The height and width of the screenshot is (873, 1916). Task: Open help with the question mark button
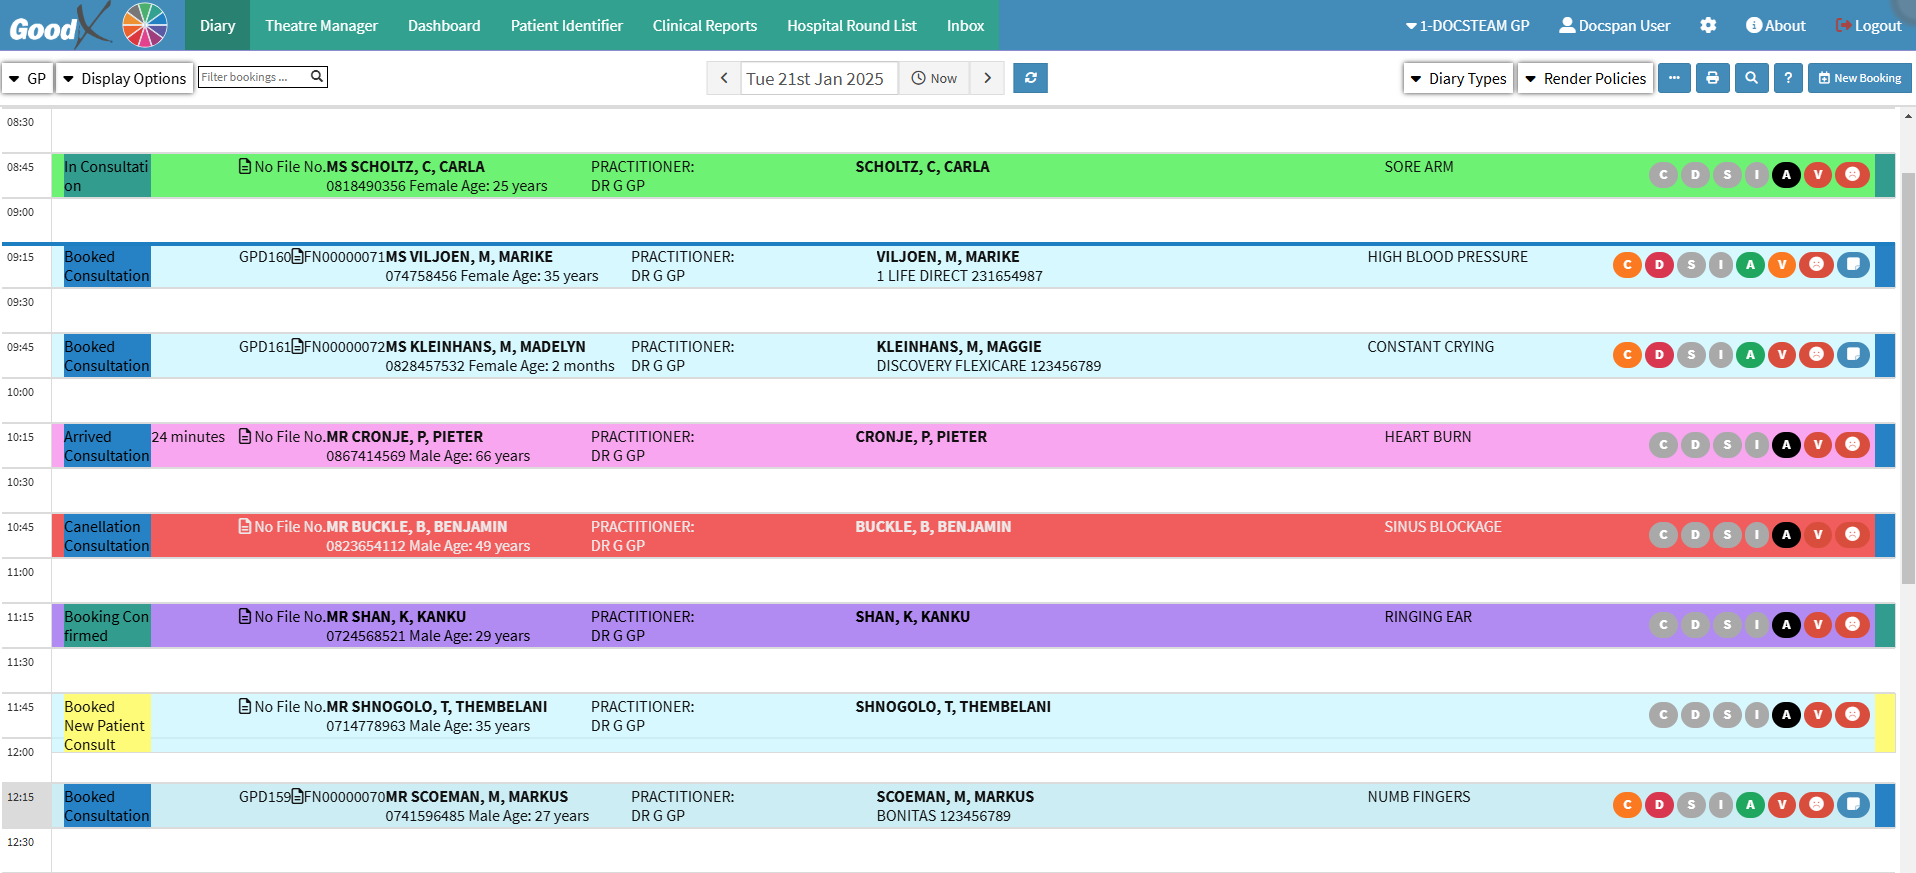pyautogui.click(x=1788, y=78)
